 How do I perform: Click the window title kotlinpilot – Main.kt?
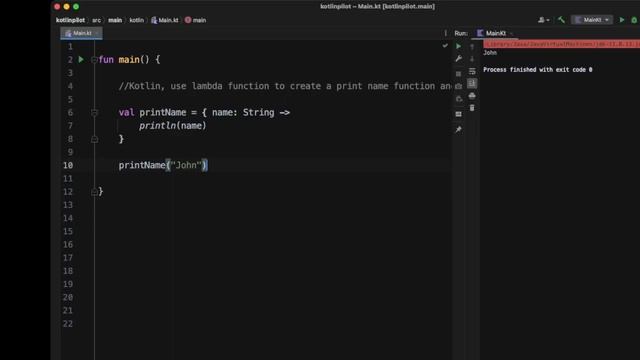377,7
